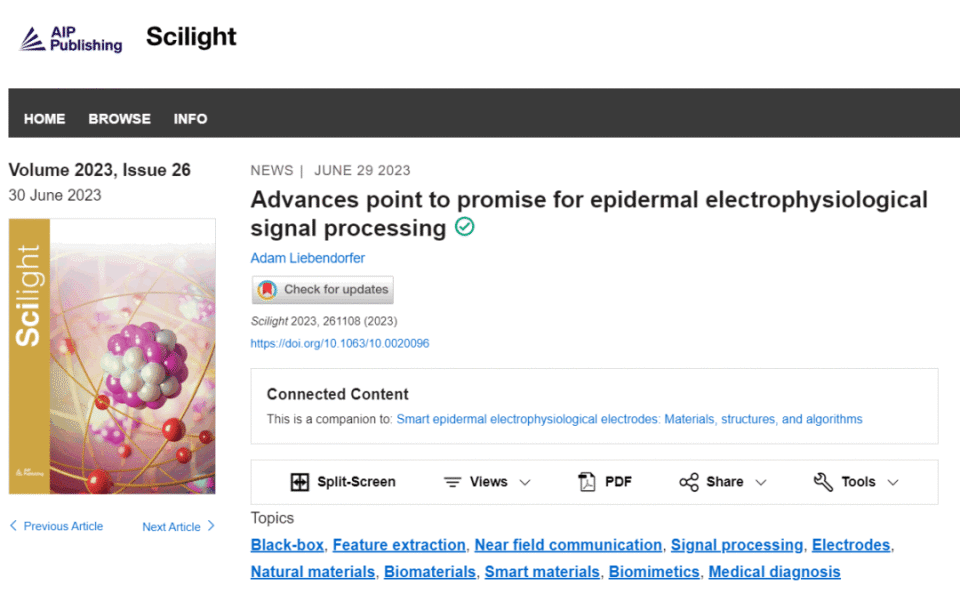Click the green open-access checkmark icon

point(464,227)
